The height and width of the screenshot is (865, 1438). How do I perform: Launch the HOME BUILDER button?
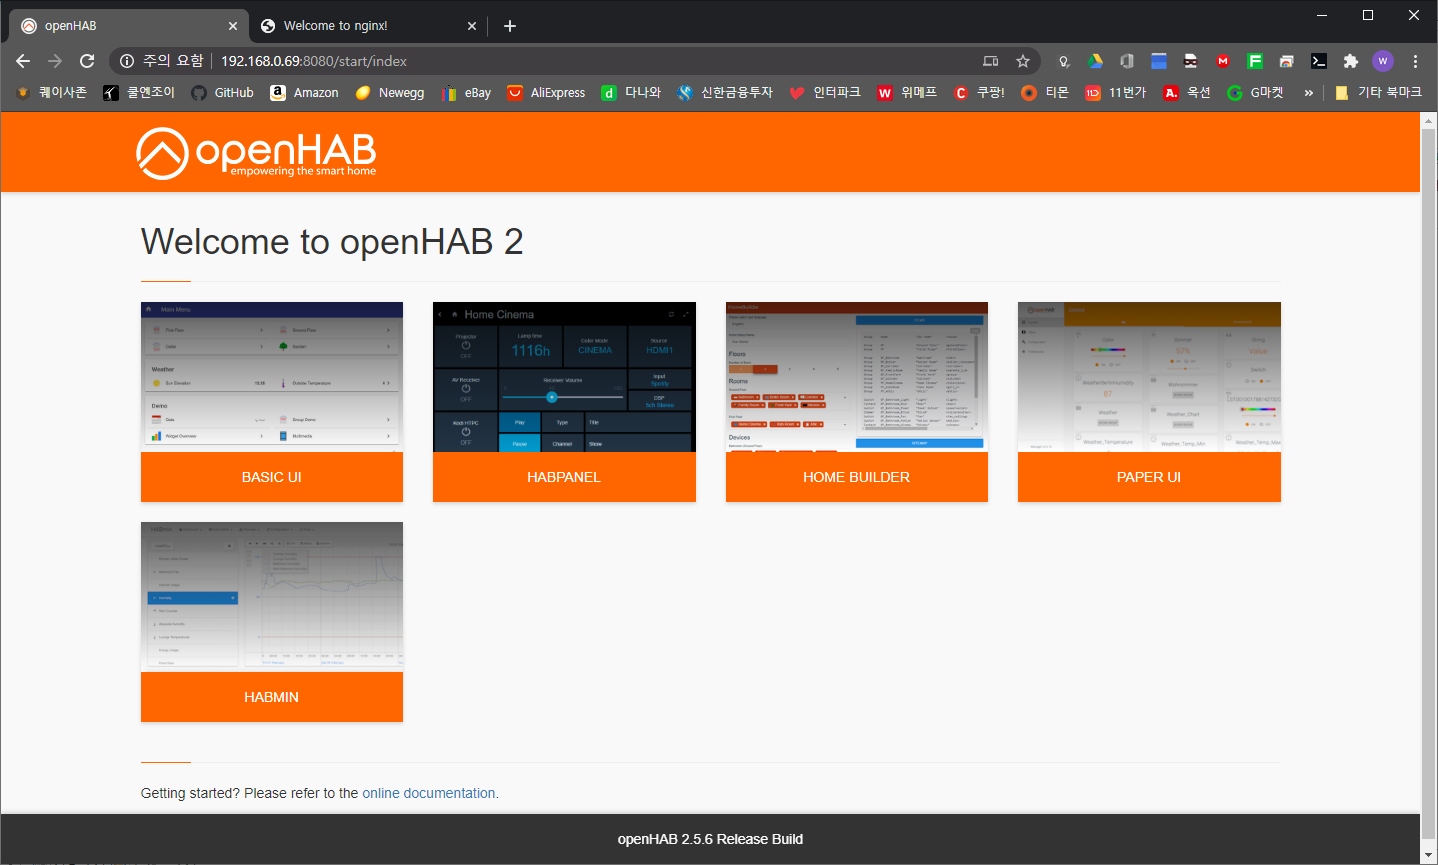(x=857, y=477)
